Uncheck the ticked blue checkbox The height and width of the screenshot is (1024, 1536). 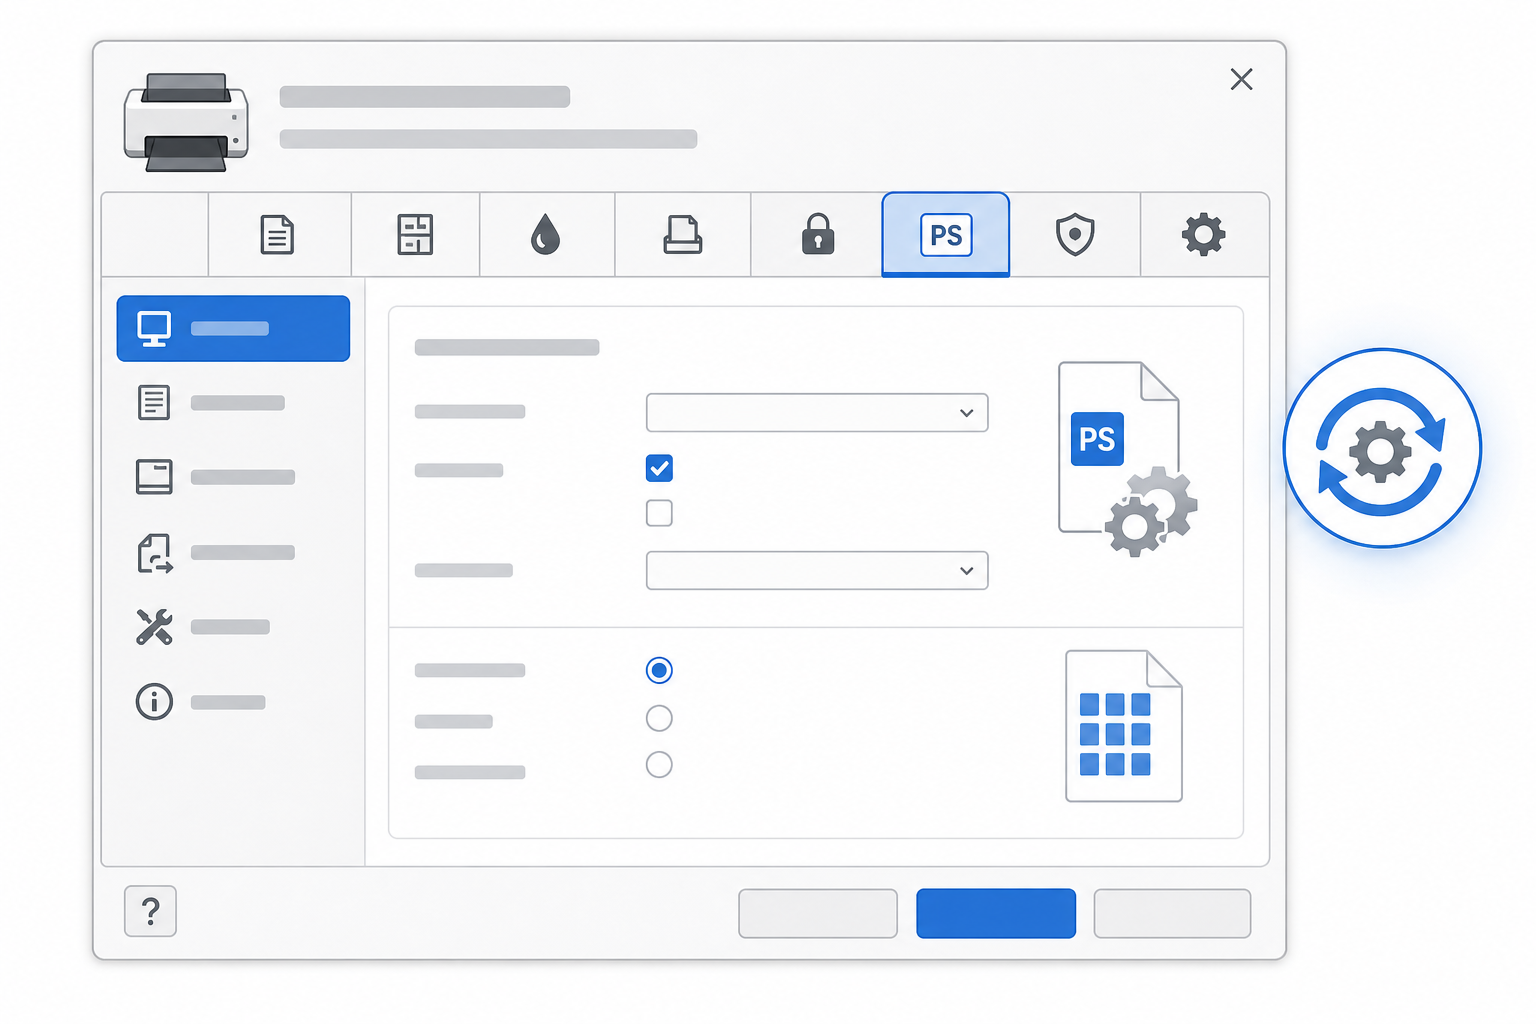659,468
